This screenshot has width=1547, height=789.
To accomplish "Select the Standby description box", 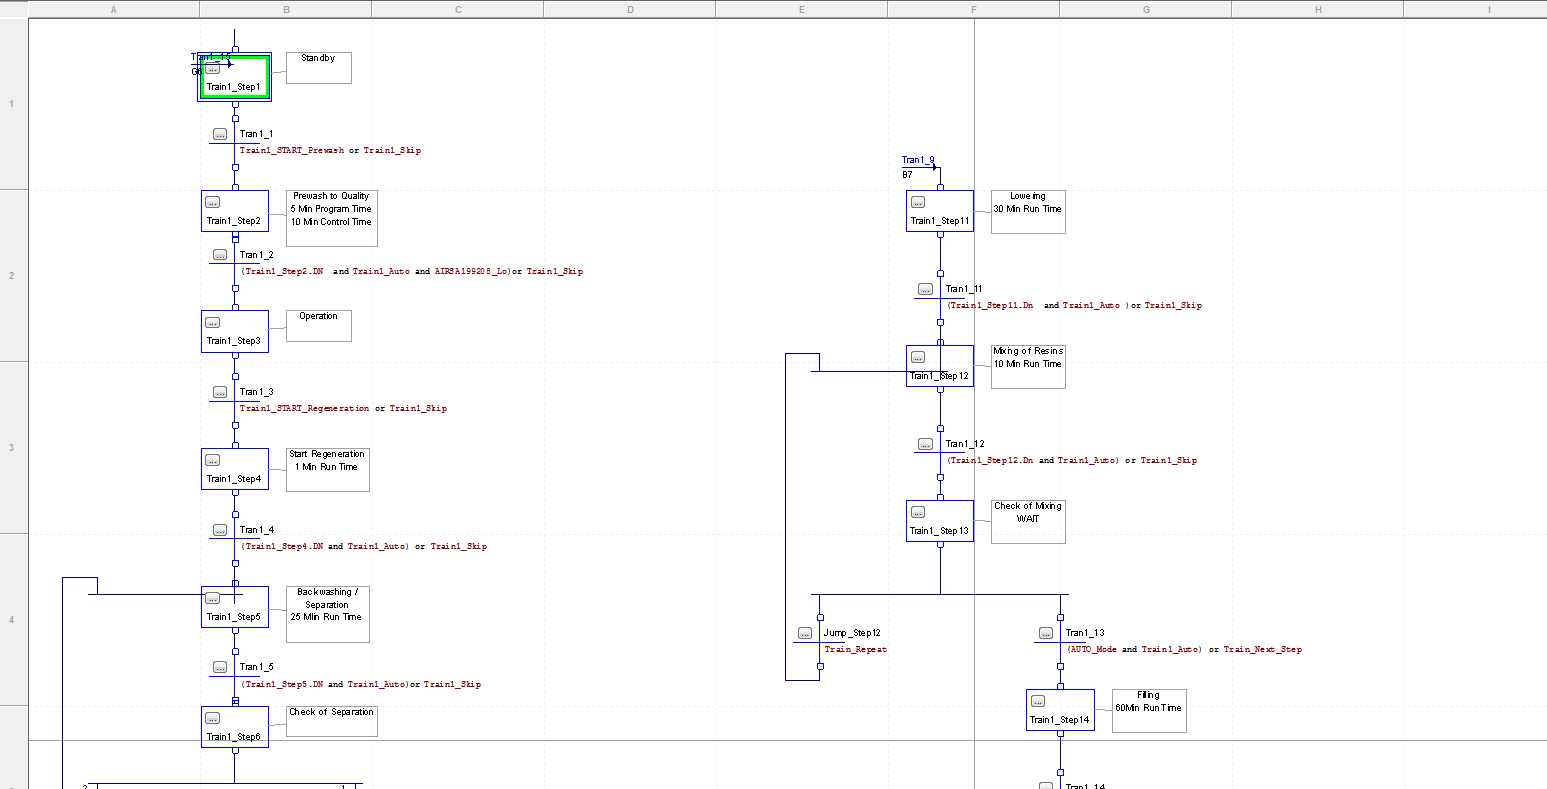I will (318, 68).
